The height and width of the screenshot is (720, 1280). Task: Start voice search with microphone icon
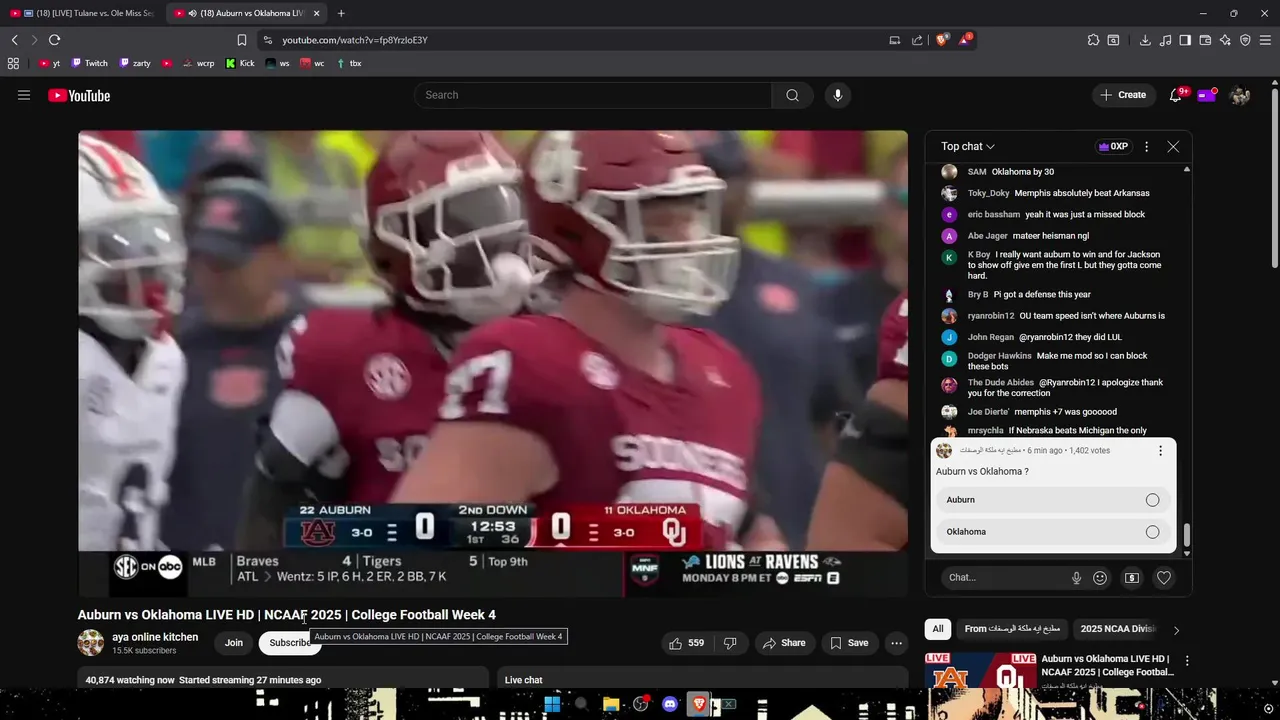click(838, 95)
